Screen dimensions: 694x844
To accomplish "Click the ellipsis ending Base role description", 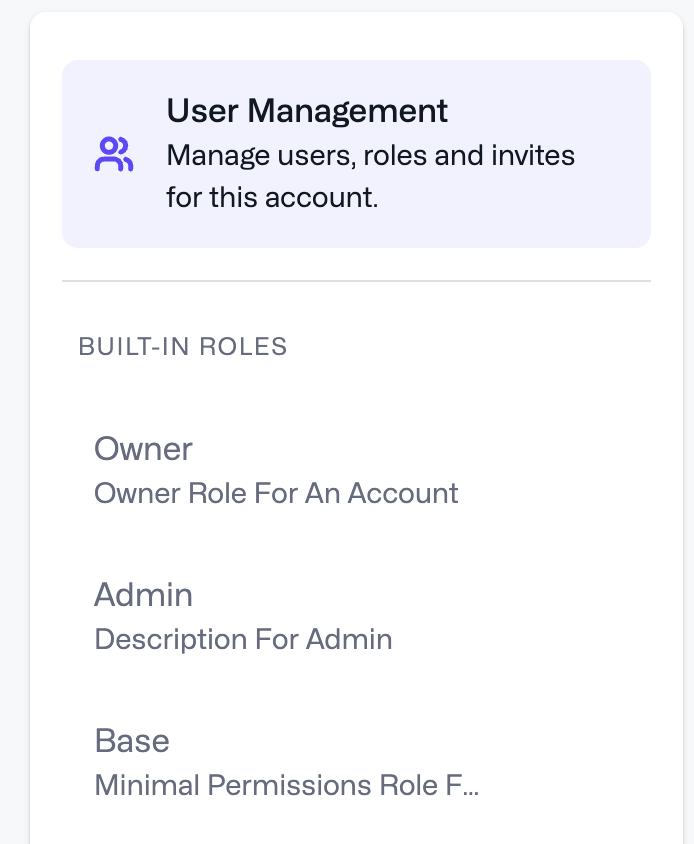I will 472,787.
